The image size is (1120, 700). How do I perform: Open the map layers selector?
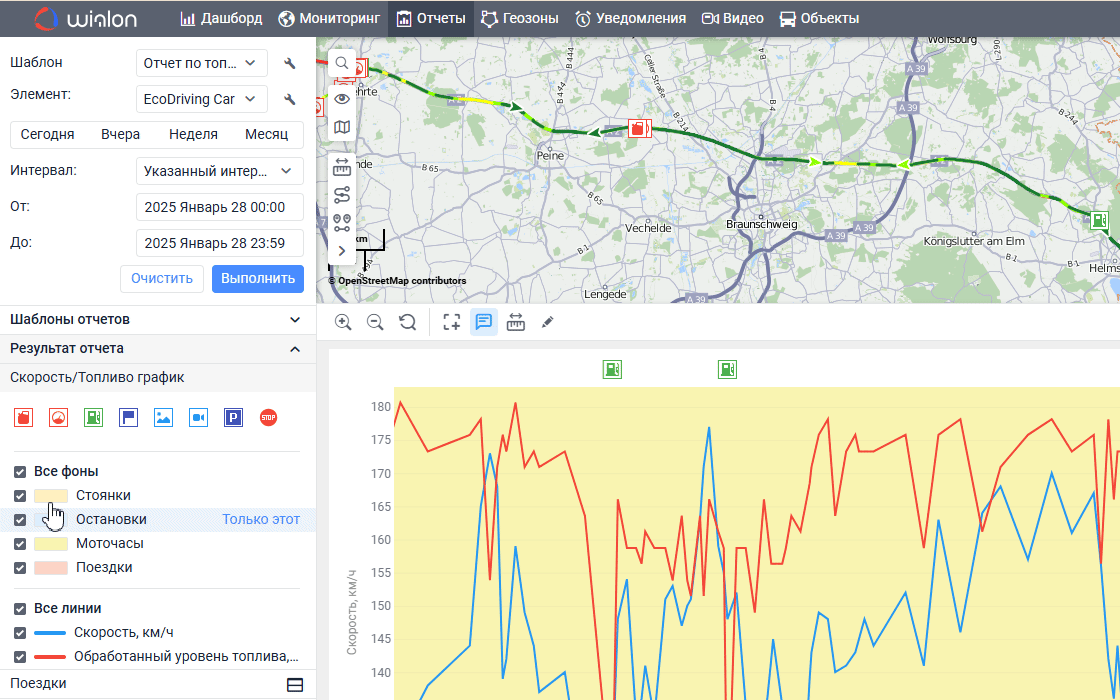click(342, 127)
